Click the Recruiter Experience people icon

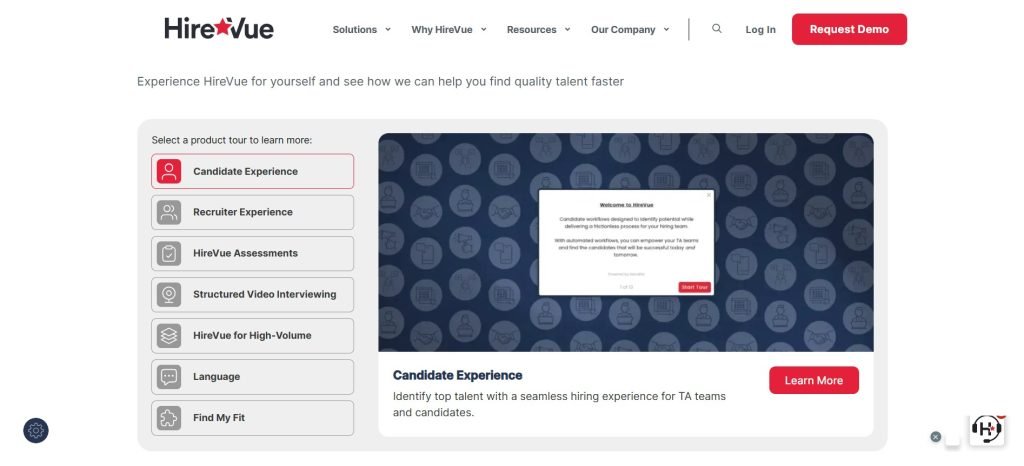coord(169,213)
